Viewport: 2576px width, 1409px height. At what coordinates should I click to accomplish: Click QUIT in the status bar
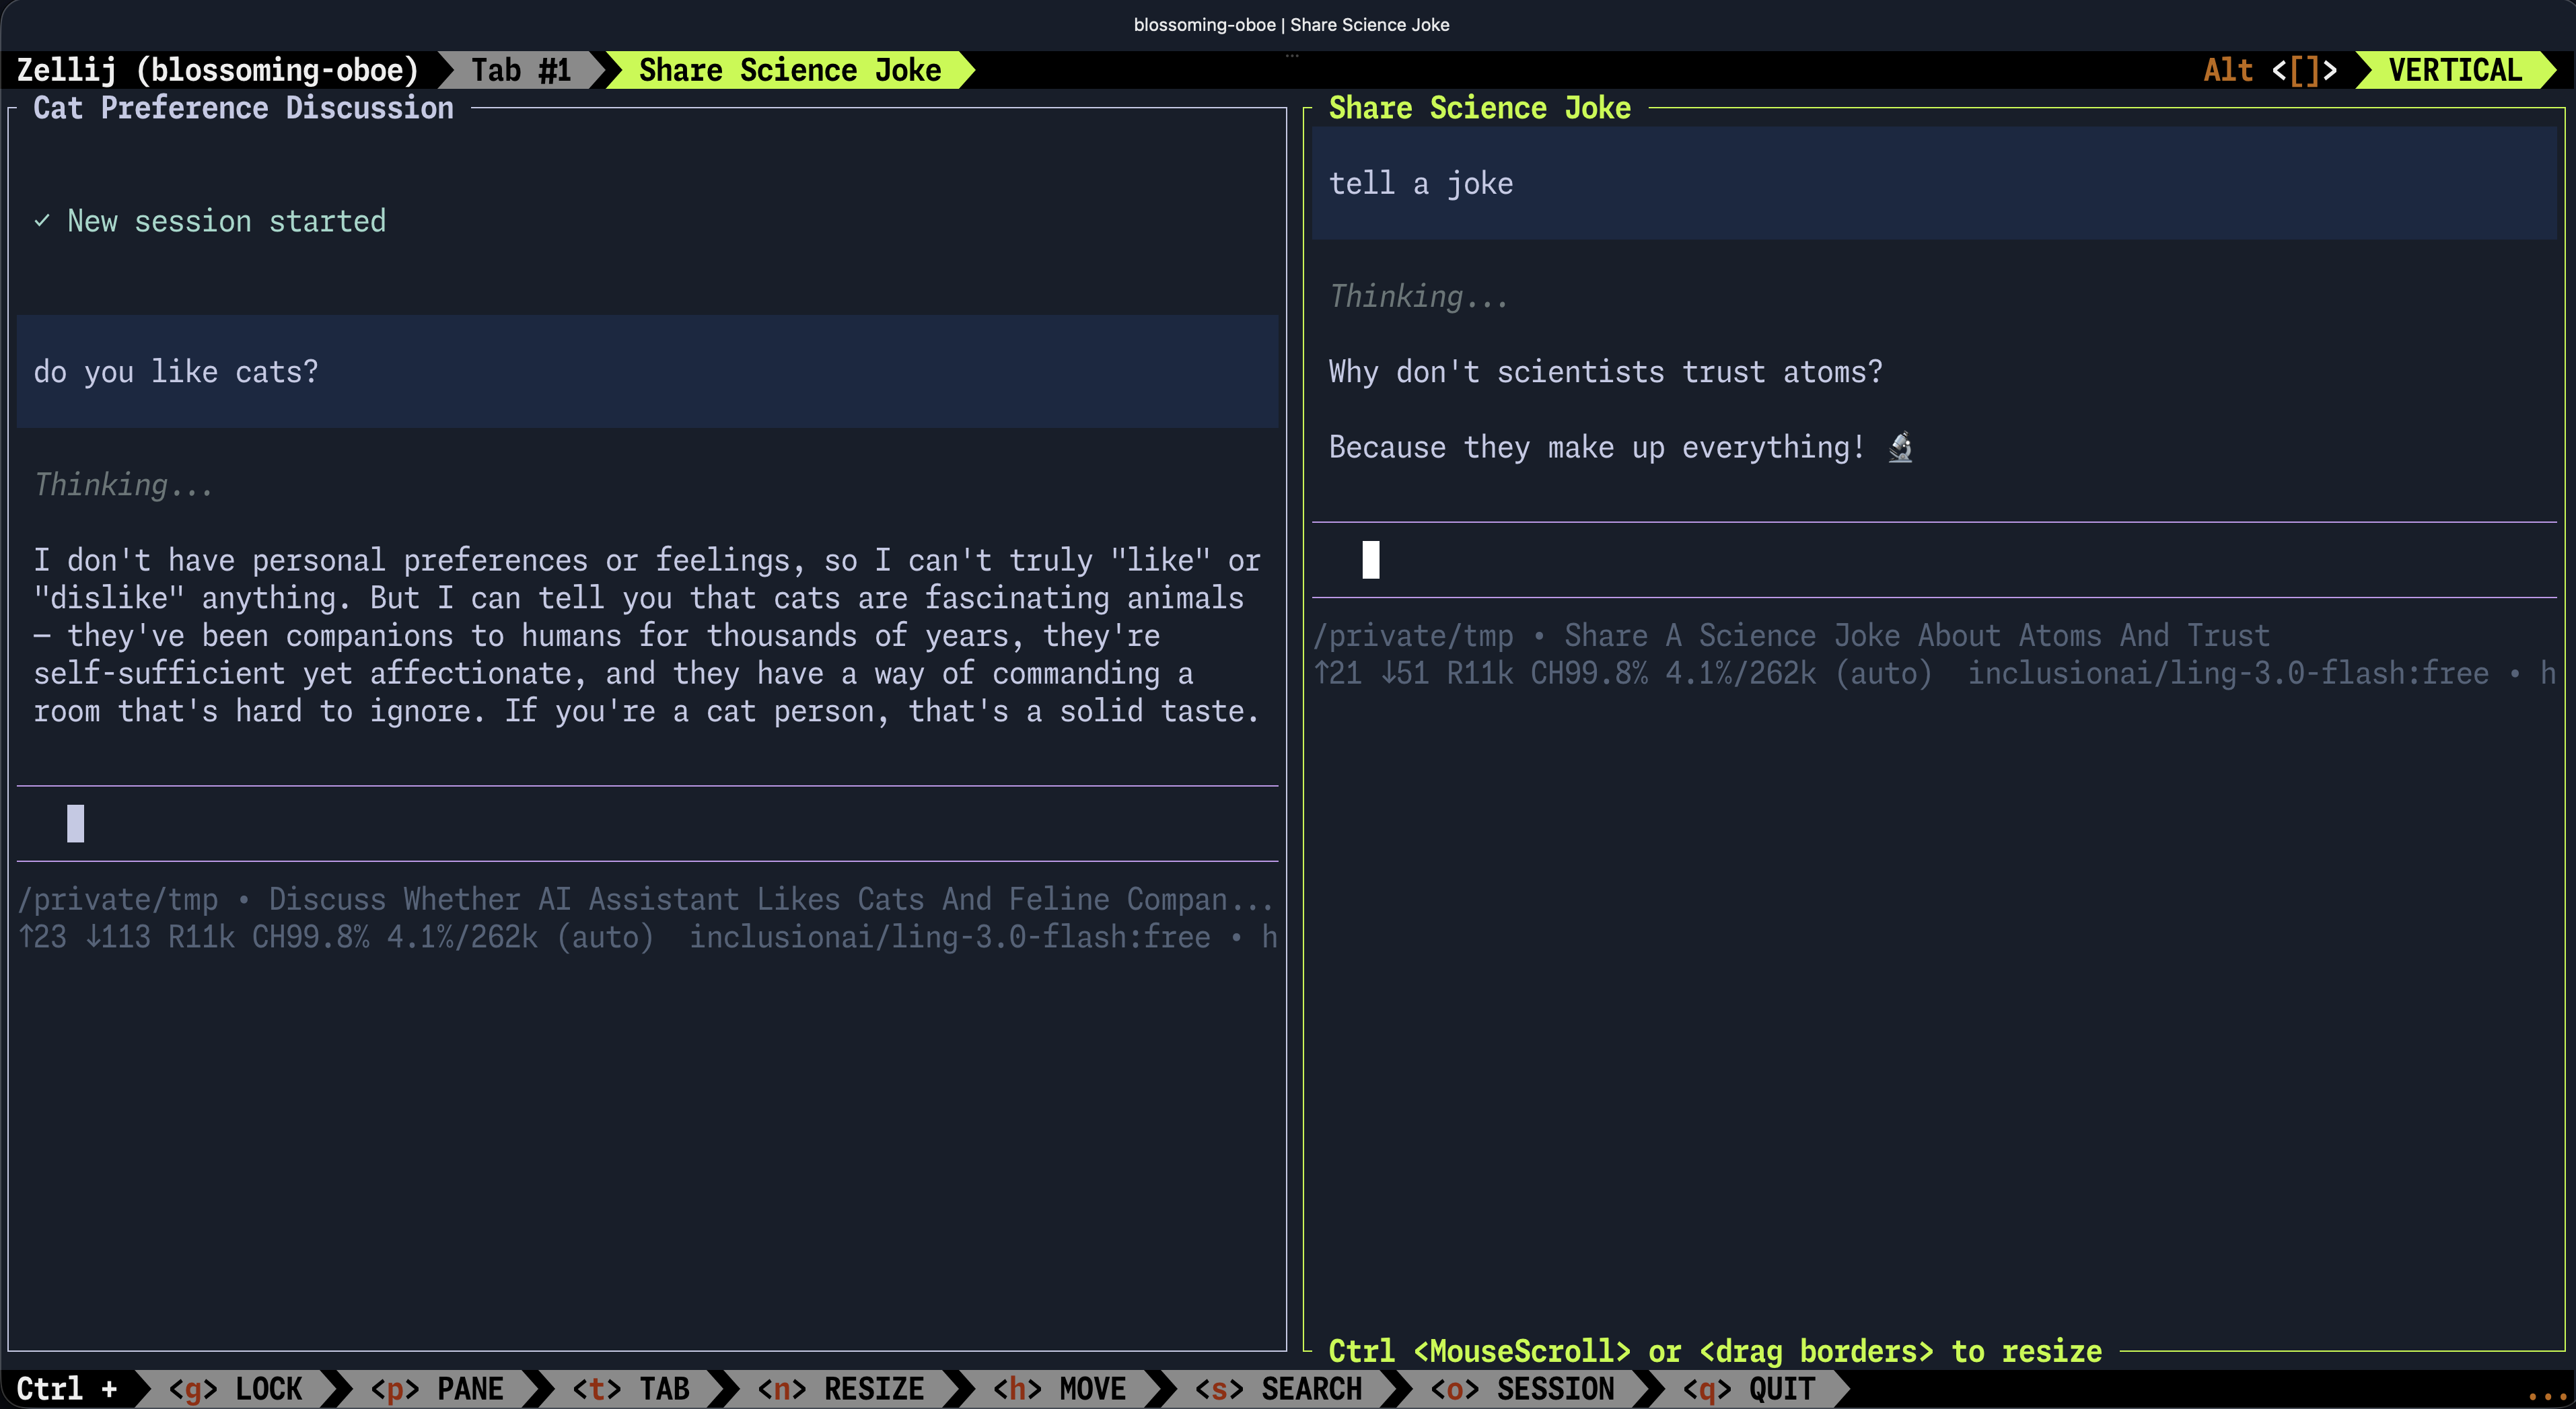(x=1749, y=1389)
